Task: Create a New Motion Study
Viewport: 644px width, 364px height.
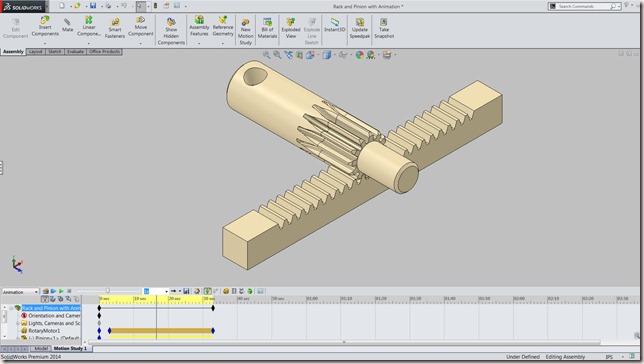Action: (246, 32)
